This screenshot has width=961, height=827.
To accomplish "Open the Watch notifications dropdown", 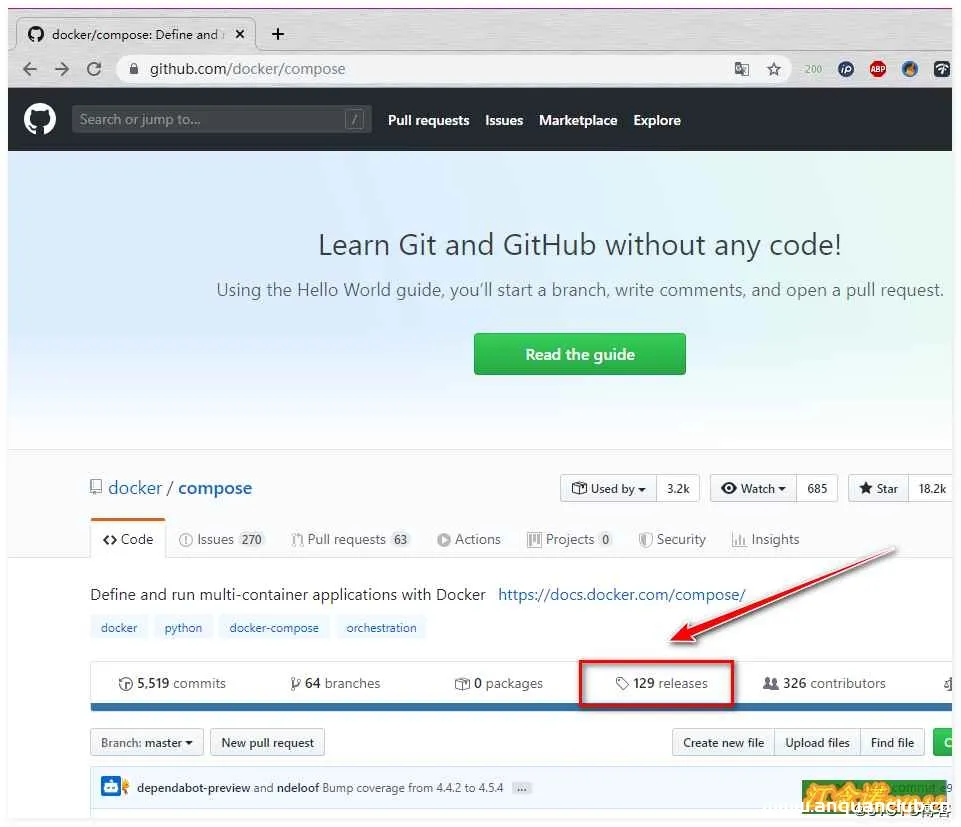I will click(752, 488).
